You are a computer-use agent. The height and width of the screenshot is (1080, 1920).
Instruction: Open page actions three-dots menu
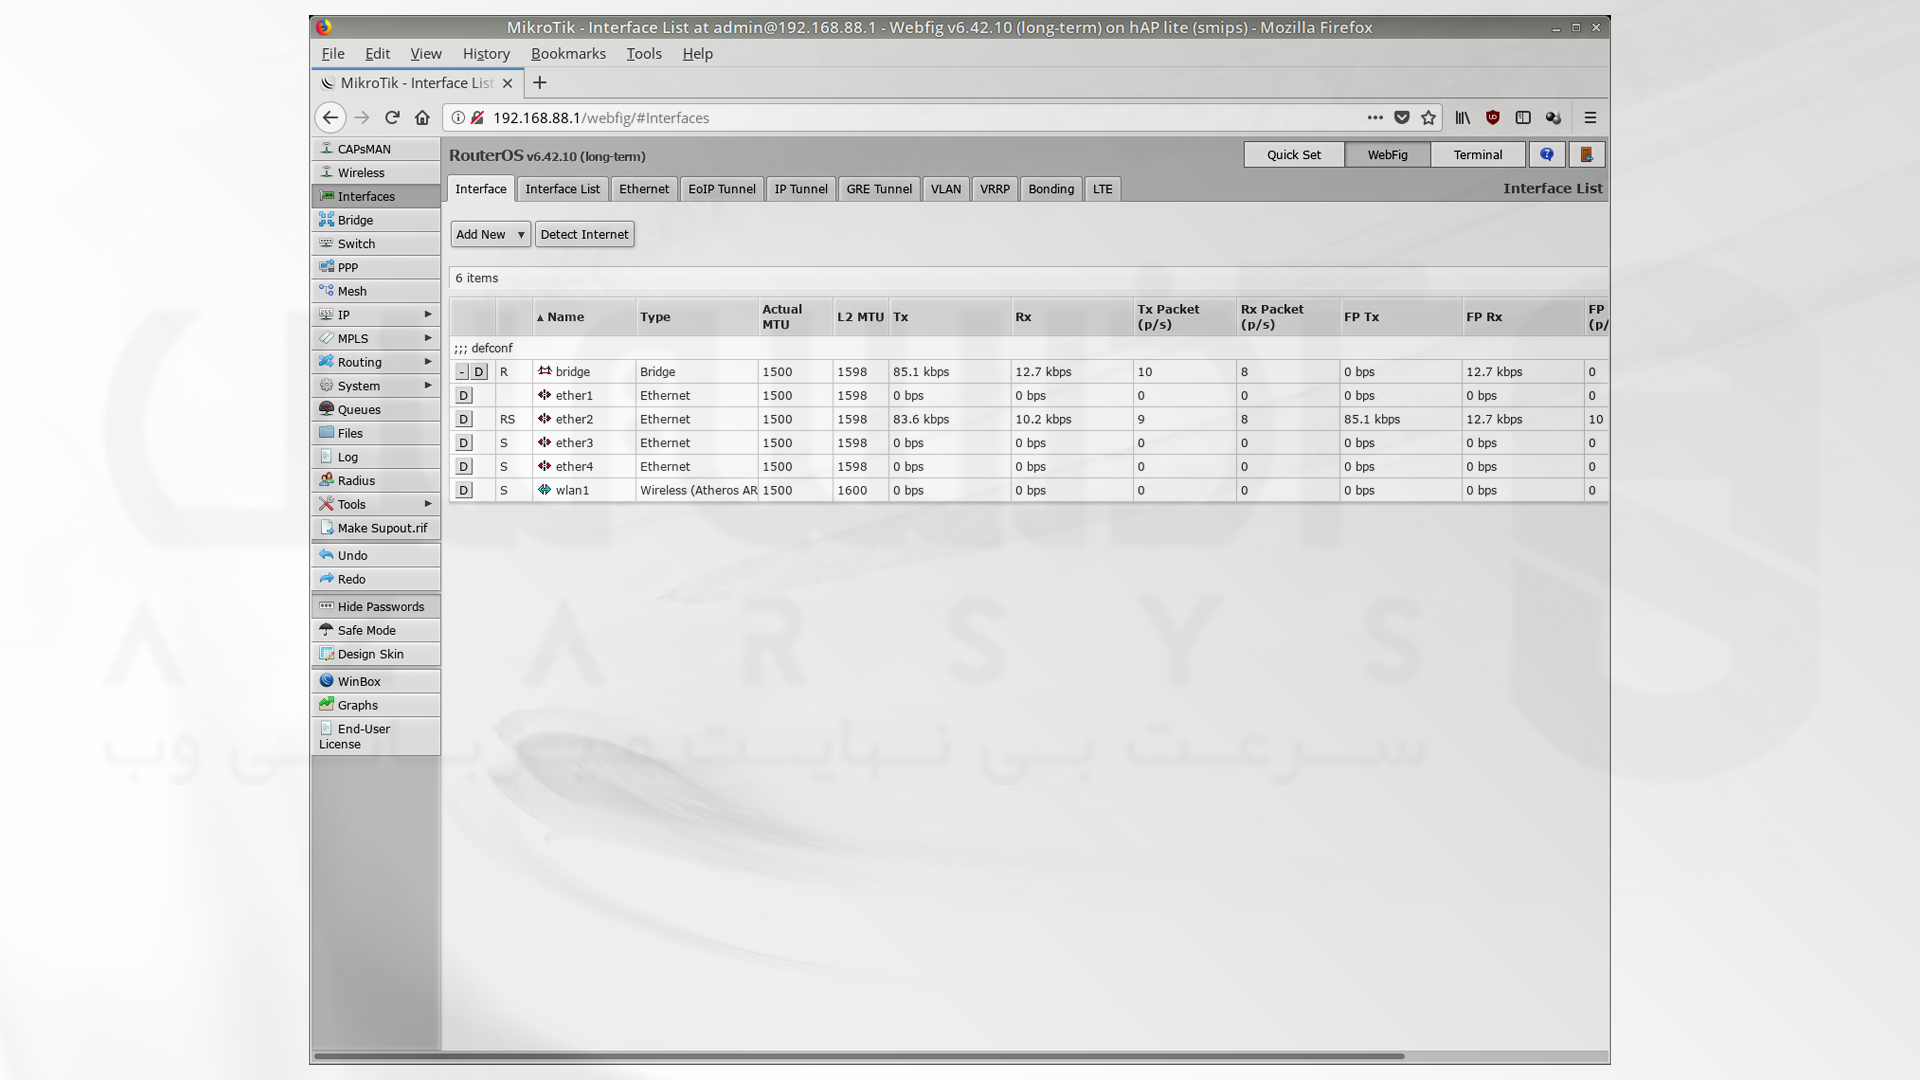(x=1375, y=118)
